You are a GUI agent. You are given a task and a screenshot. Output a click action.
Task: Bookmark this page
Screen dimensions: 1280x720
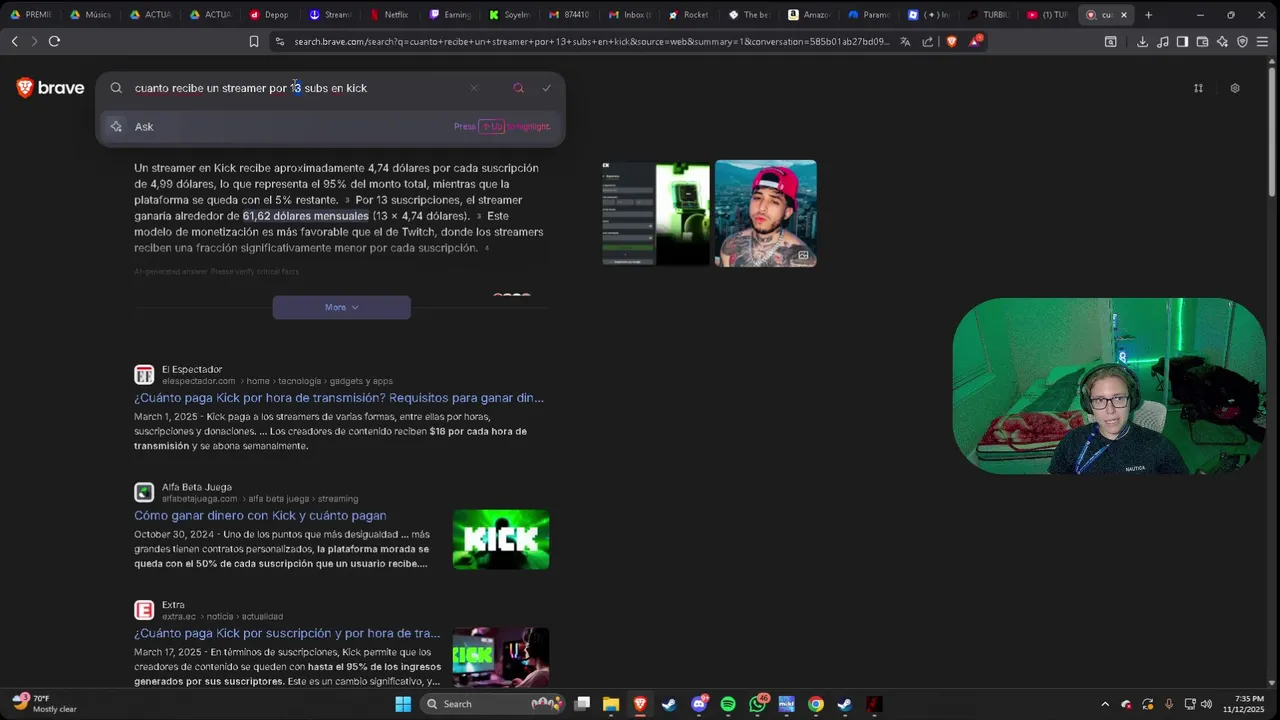[253, 42]
